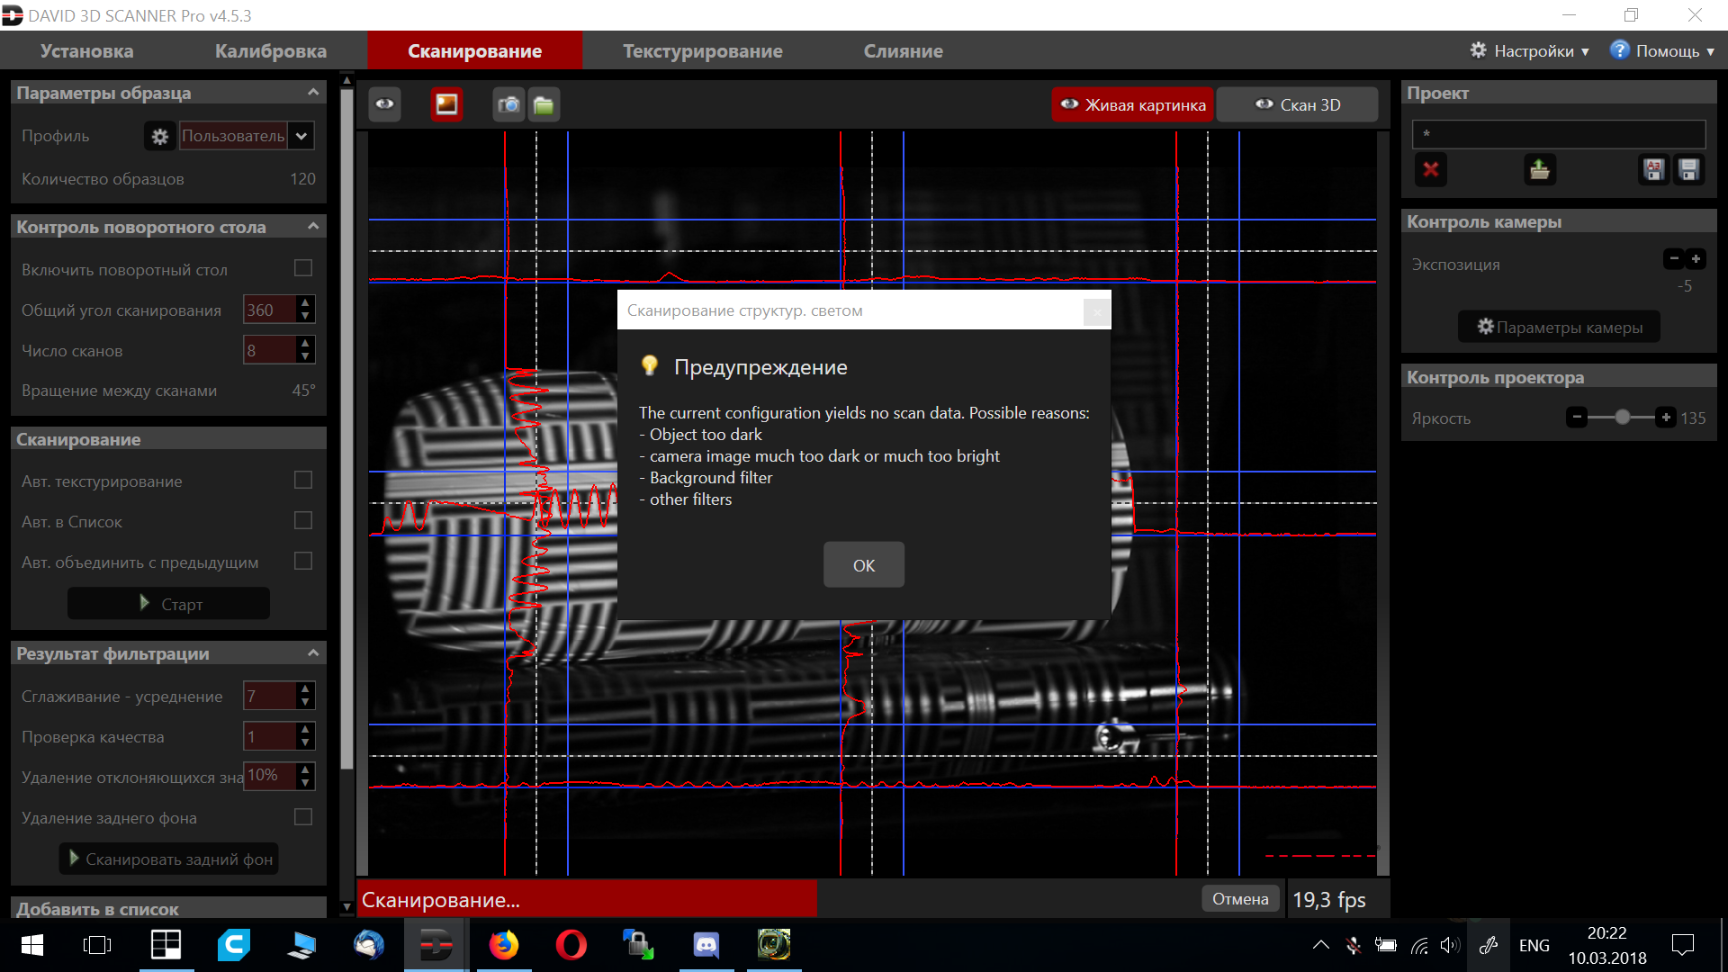Click the Save As floppy disk icon
The width and height of the screenshot is (1728, 972).
1654,170
